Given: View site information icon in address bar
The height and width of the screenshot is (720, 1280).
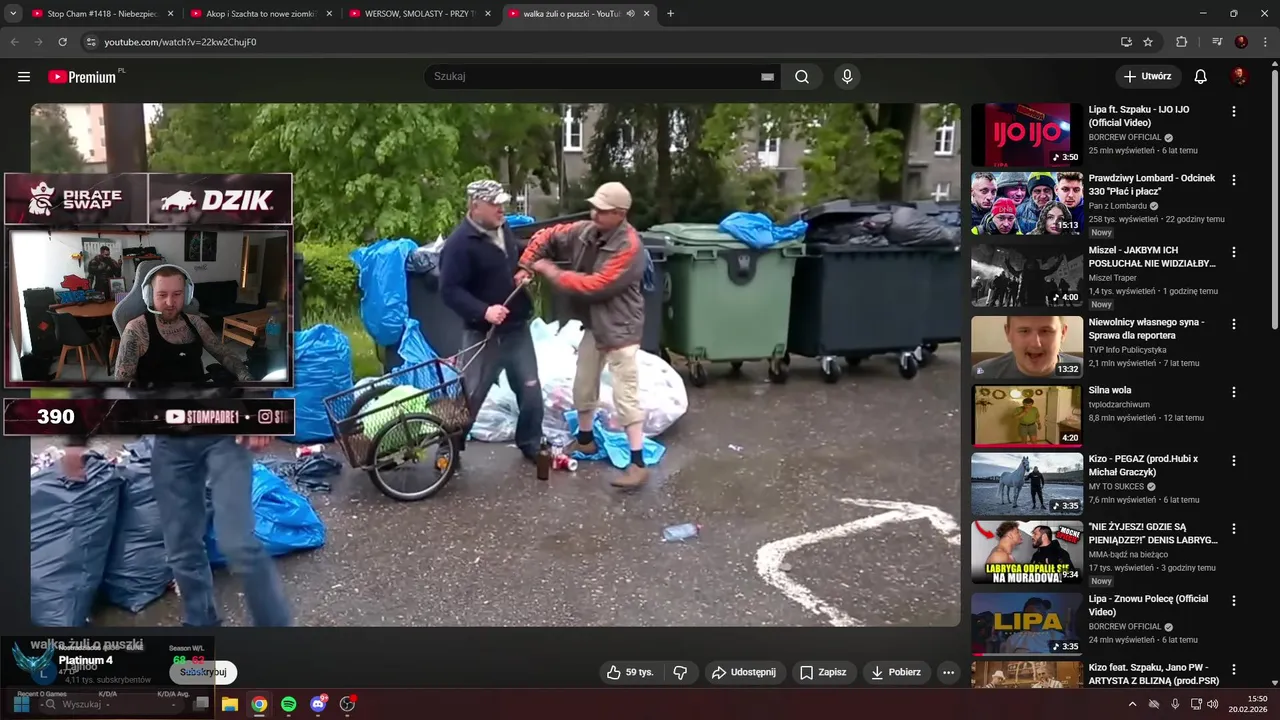Looking at the screenshot, I should (90, 42).
